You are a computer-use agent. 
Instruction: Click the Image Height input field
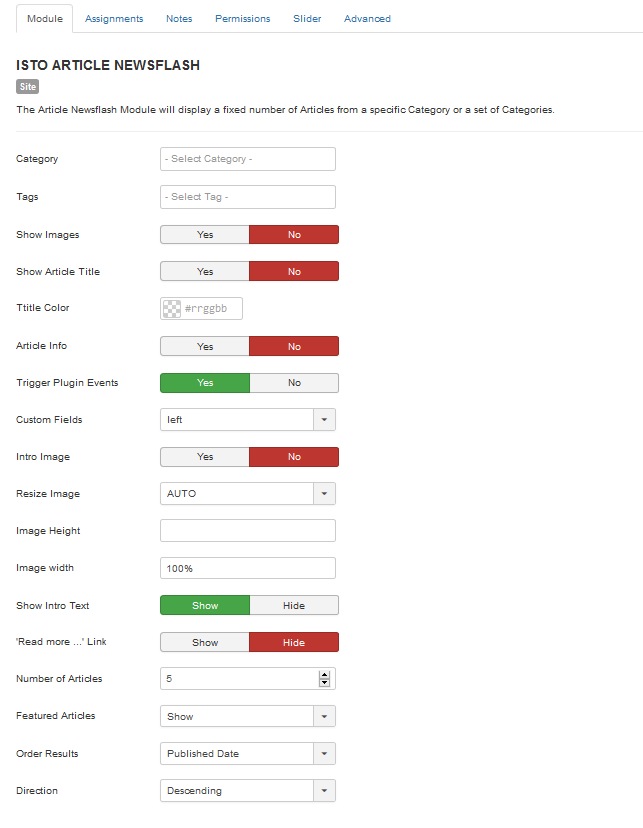(x=248, y=531)
